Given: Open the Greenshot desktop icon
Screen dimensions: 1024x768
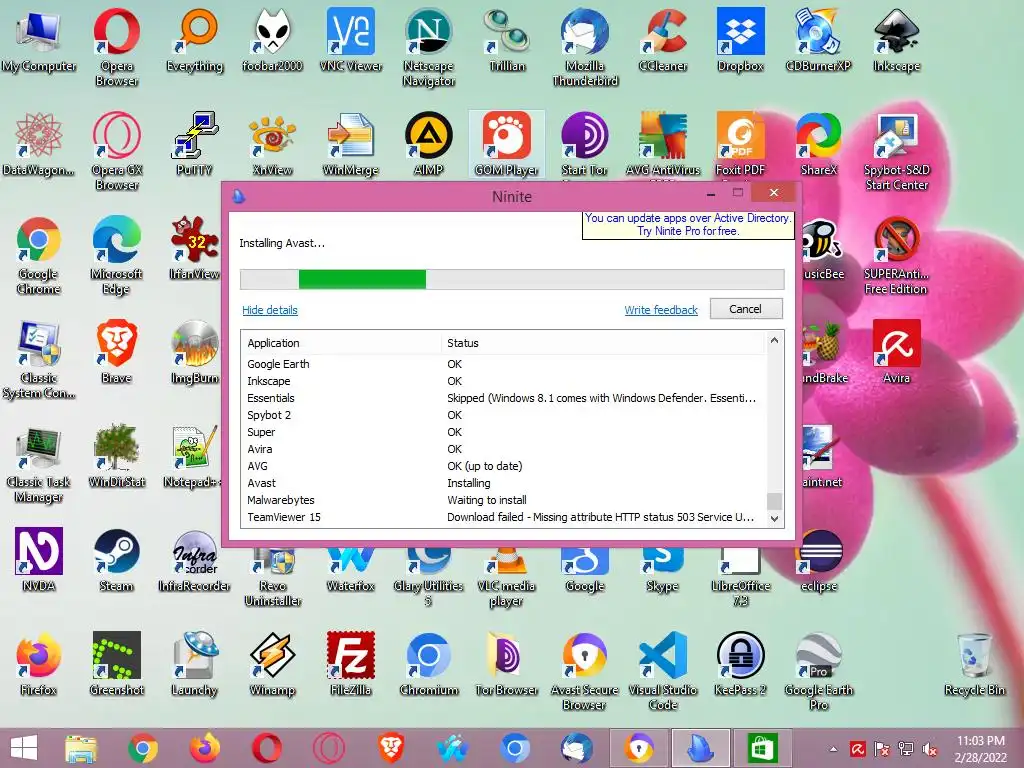Looking at the screenshot, I should pyautogui.click(x=116, y=664).
